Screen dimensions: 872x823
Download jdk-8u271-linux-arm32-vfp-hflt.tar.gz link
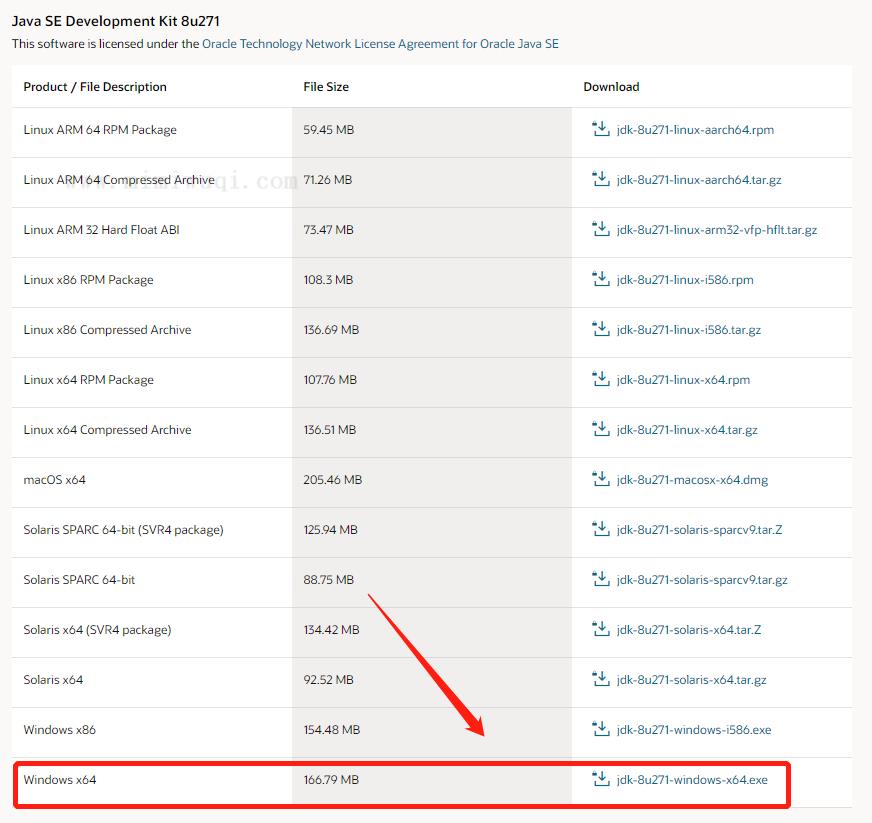point(717,230)
